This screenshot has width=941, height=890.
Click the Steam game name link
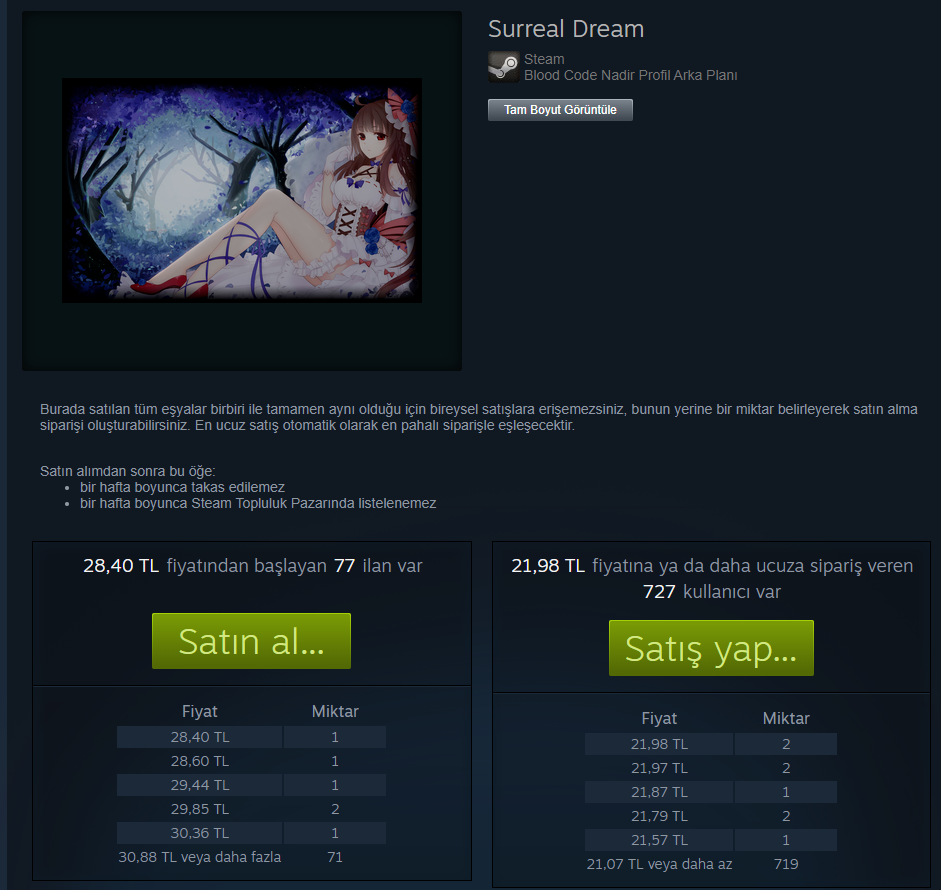click(544, 59)
